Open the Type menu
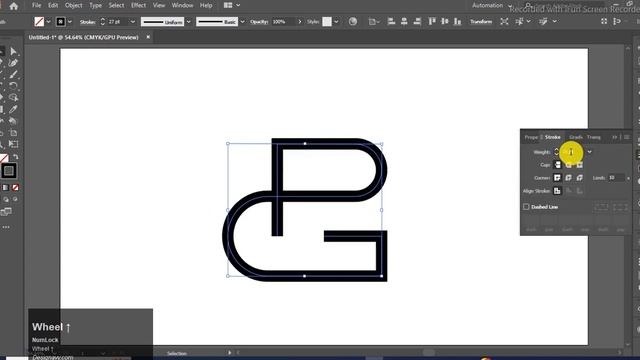This screenshot has height=360, width=640. (x=96, y=5)
